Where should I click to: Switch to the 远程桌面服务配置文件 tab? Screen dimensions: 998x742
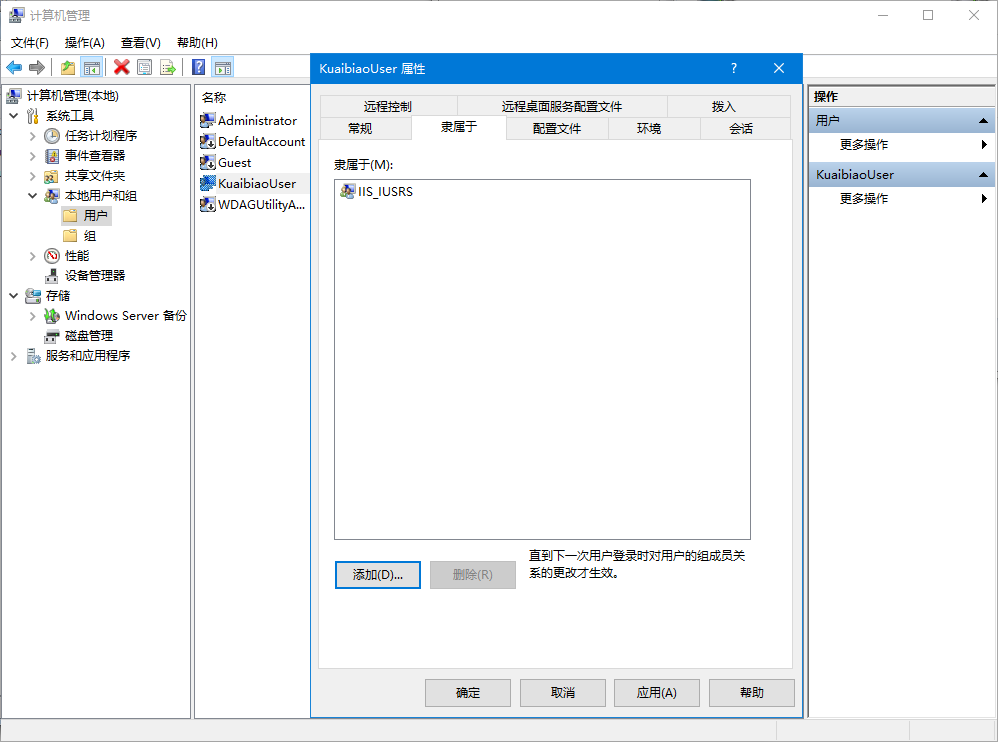[x=562, y=106]
